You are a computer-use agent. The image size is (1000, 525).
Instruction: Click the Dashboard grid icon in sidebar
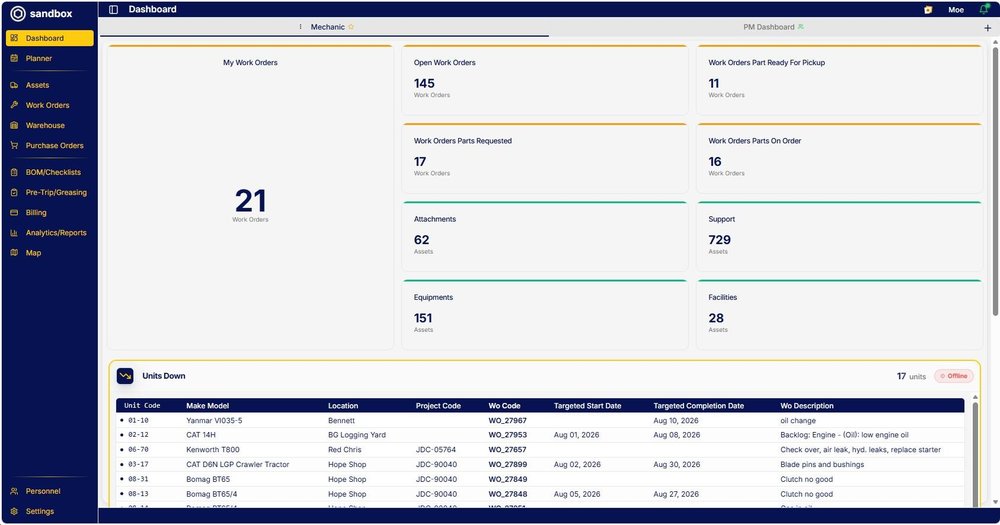[14, 38]
